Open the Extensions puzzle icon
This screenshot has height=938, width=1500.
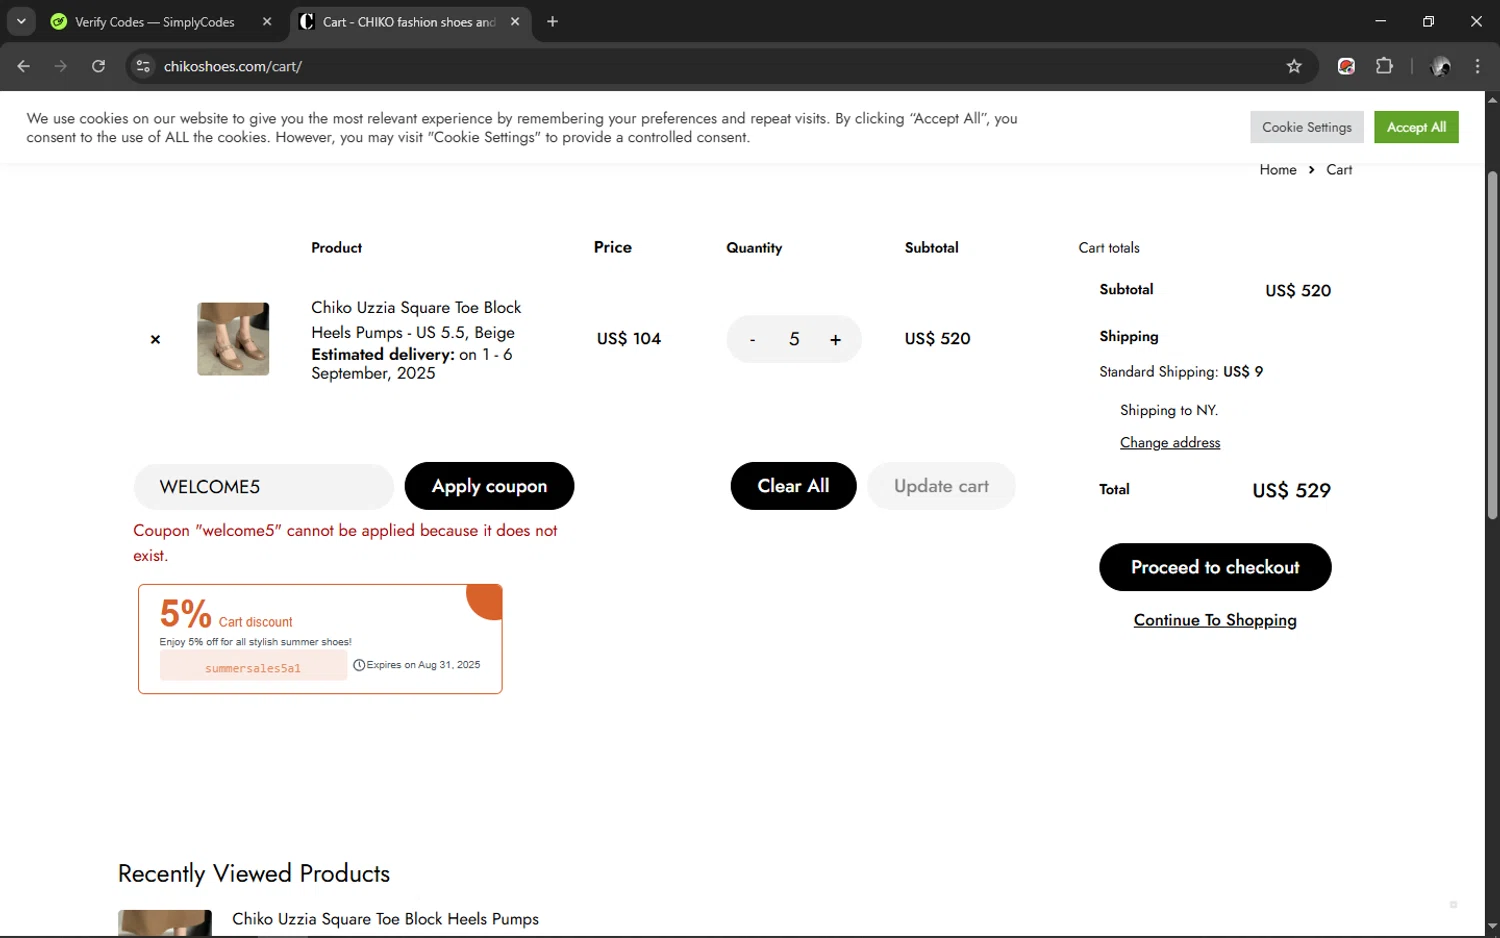pos(1384,66)
